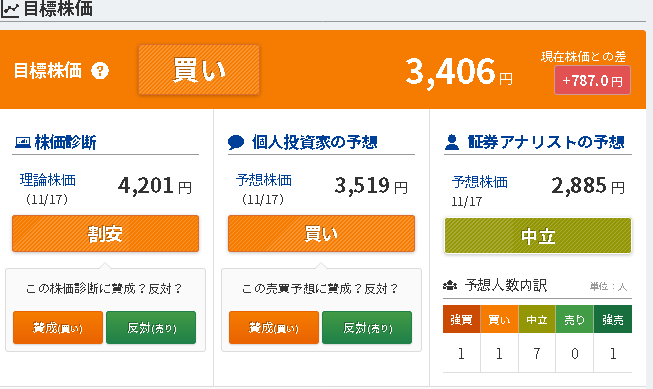Click the group icon beside 予想人数内訳
Viewport: 653px width, 389px height.
pos(450,286)
